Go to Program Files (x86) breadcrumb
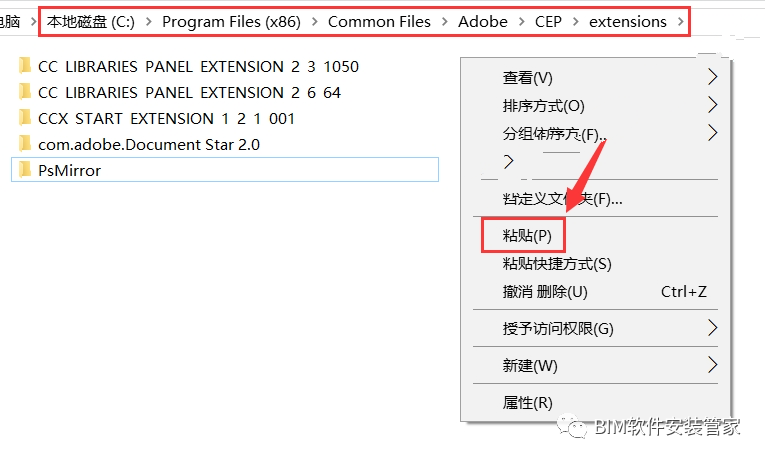This screenshot has height=460, width=765. (231, 21)
